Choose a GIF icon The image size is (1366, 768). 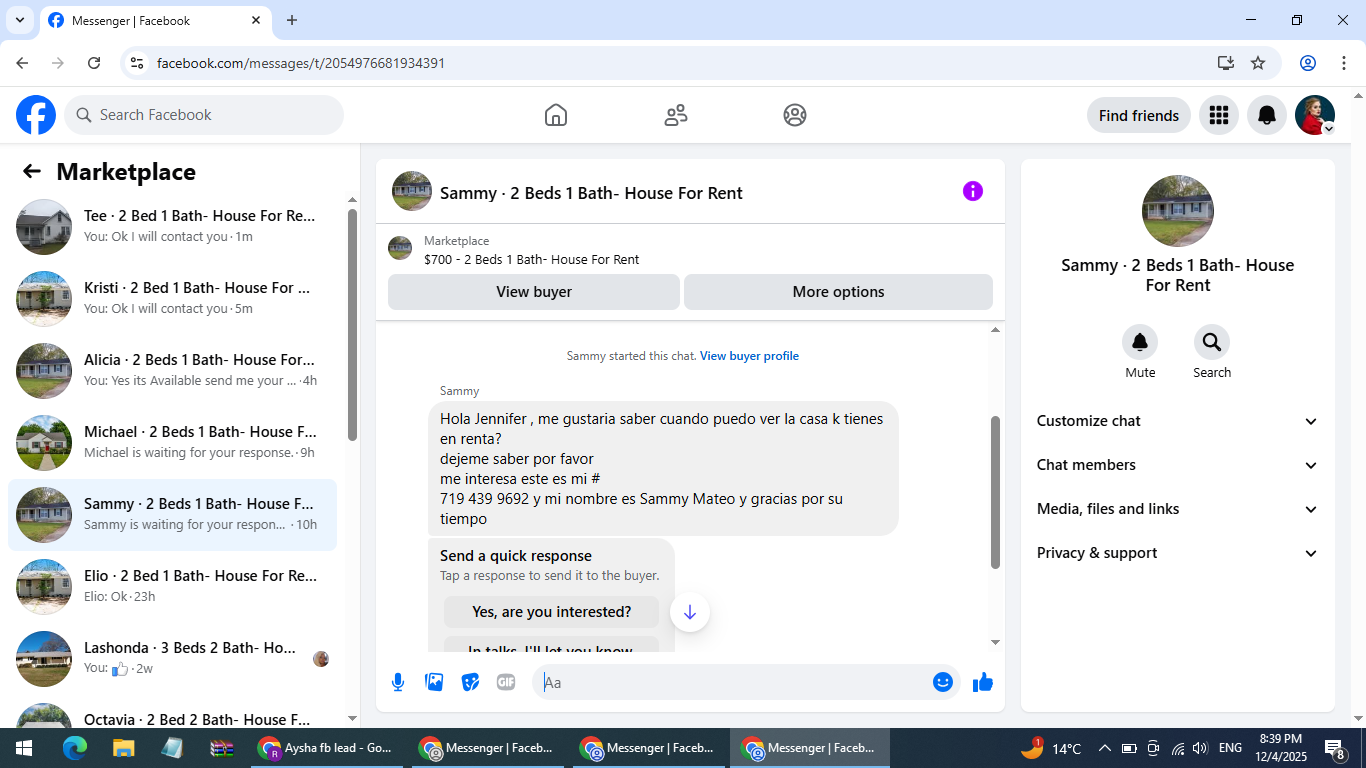point(506,682)
